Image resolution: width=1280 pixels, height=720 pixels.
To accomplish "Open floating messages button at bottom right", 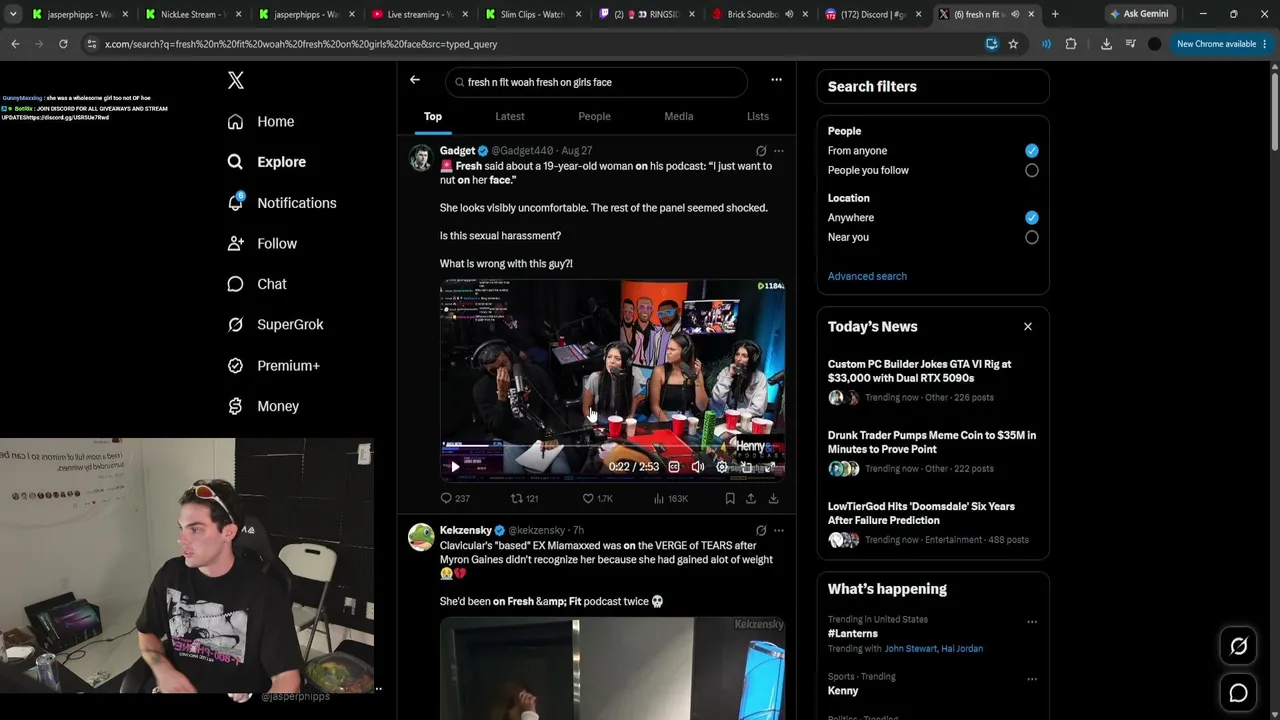I will click(1238, 692).
